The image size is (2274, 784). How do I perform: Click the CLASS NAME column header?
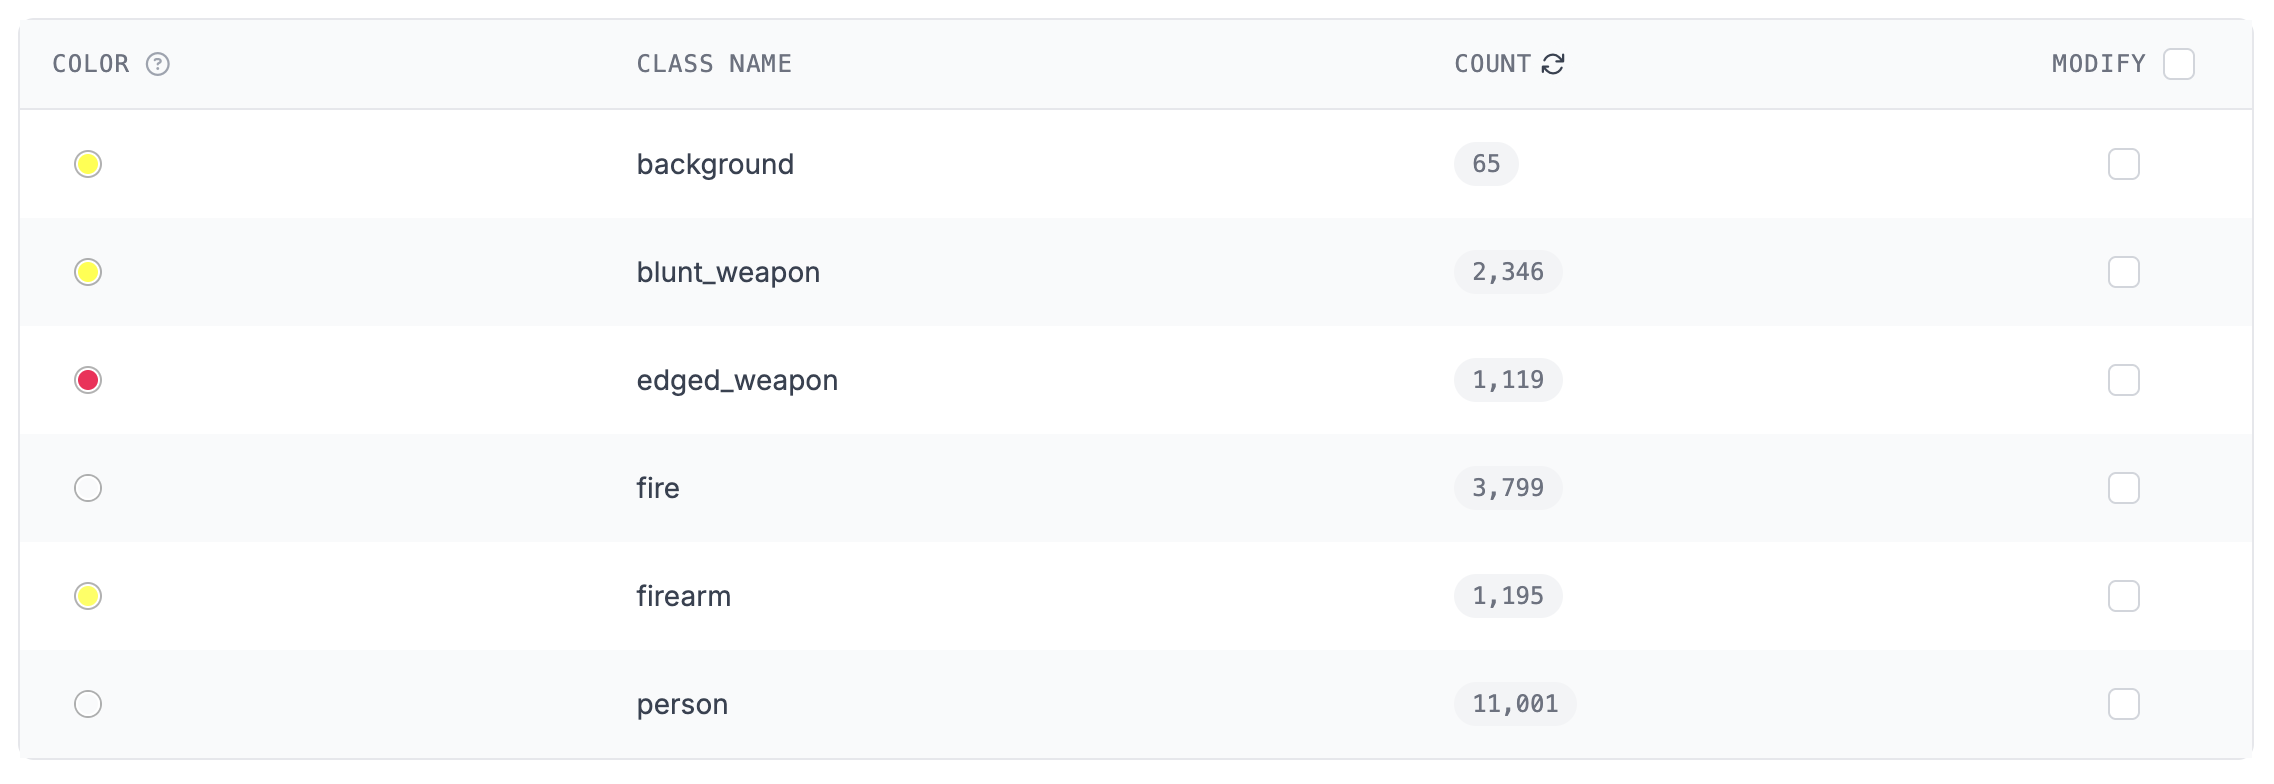click(x=714, y=64)
